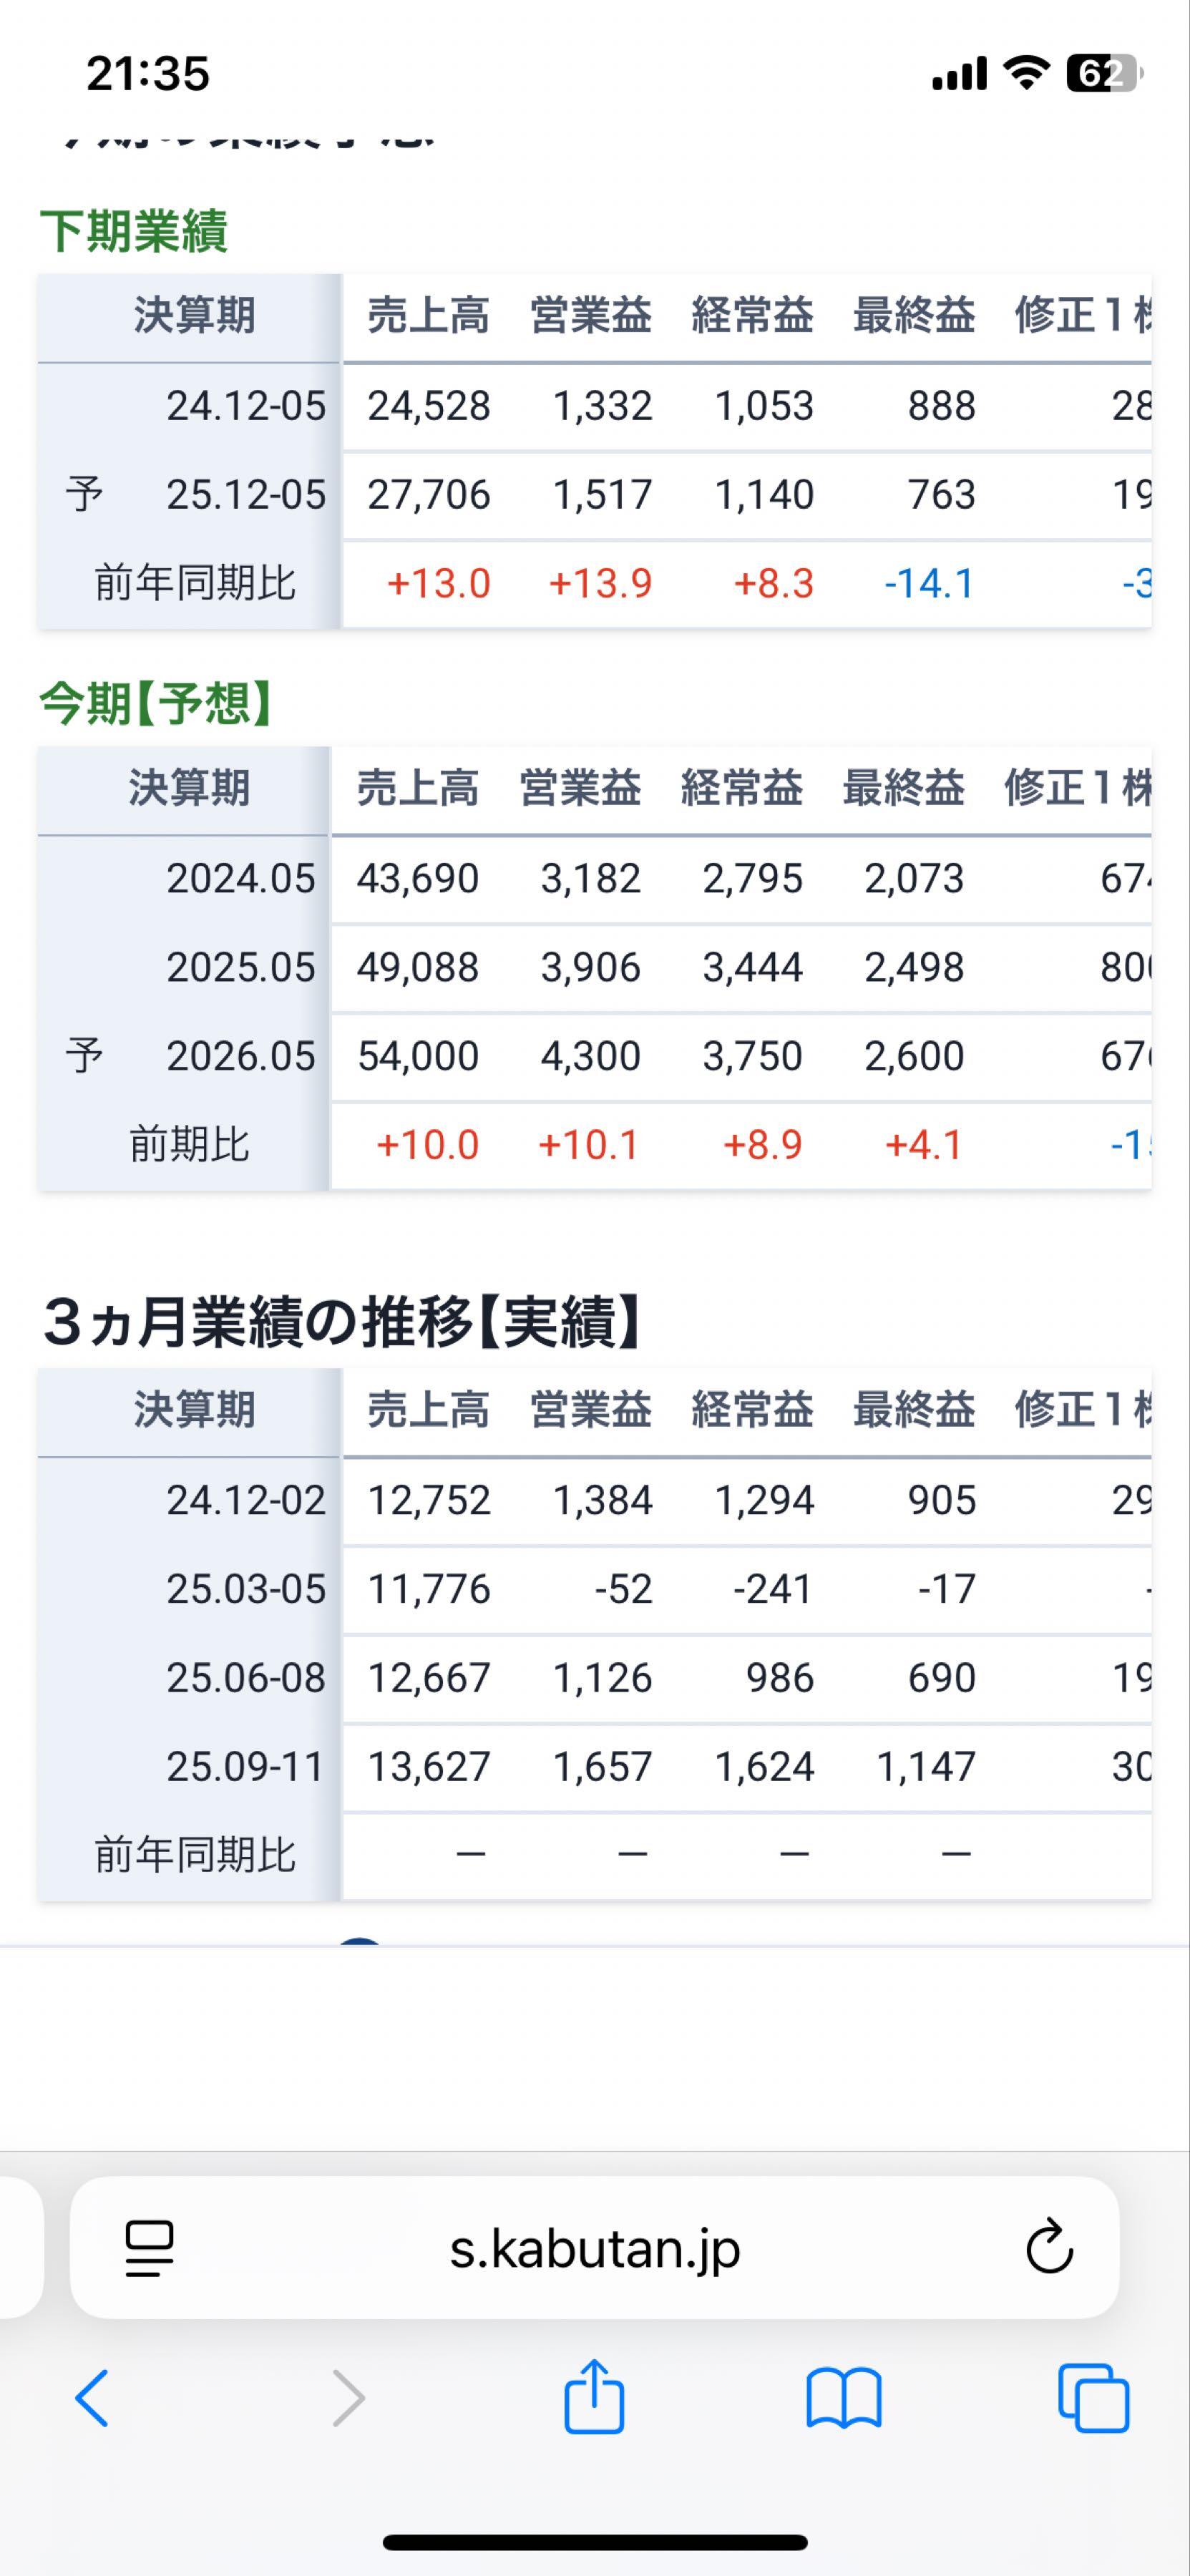Show all open Safari tabs
This screenshot has width=1190, height=2576.
pos(1093,2398)
